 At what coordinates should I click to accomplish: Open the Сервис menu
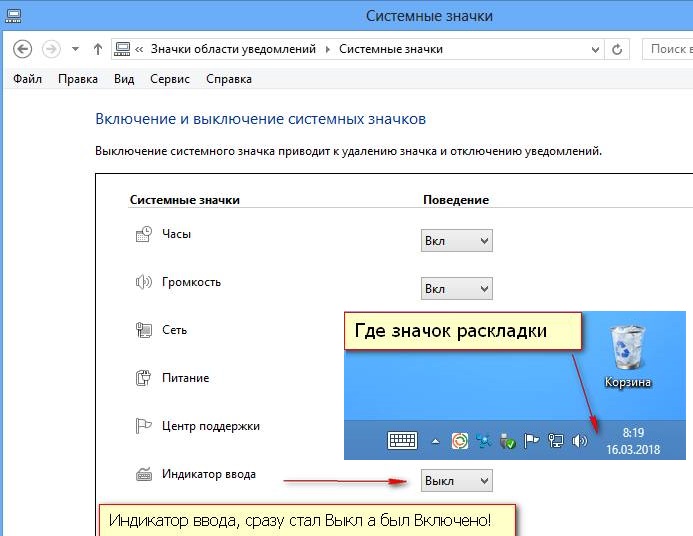pos(170,79)
